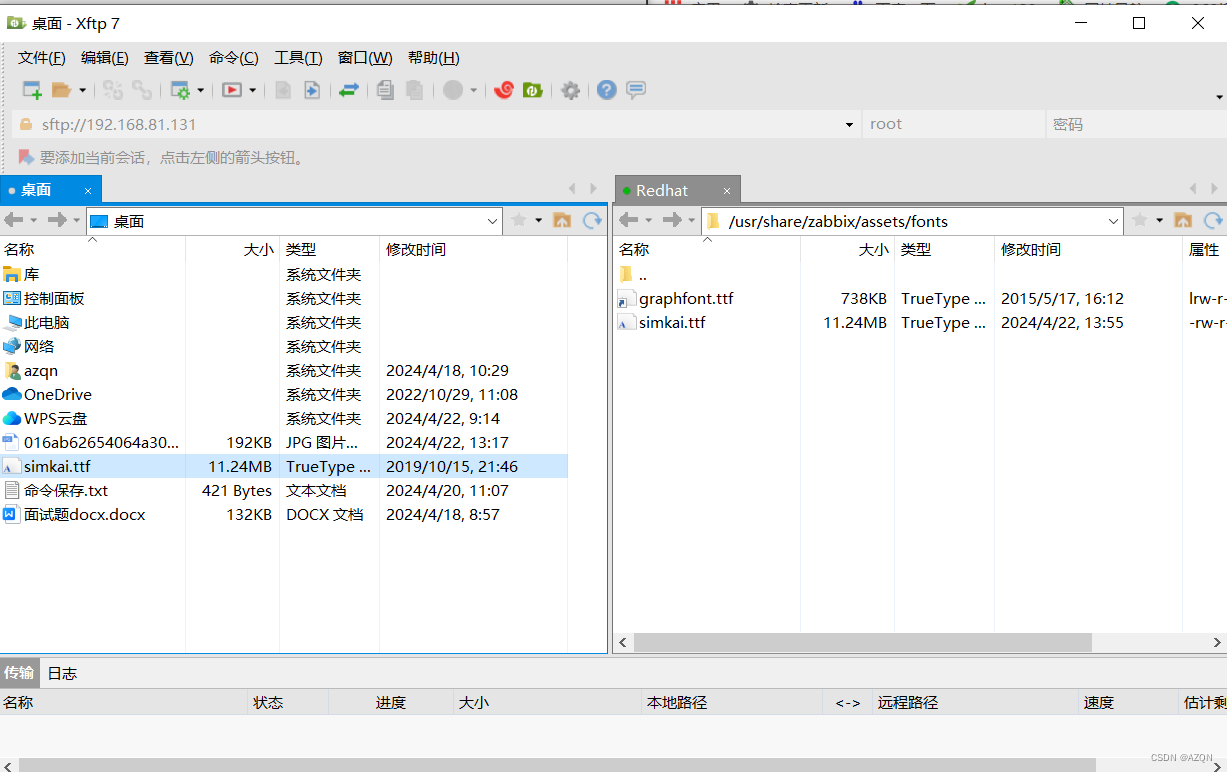
Task: Open the left pane address bar dropdown
Action: [491, 221]
